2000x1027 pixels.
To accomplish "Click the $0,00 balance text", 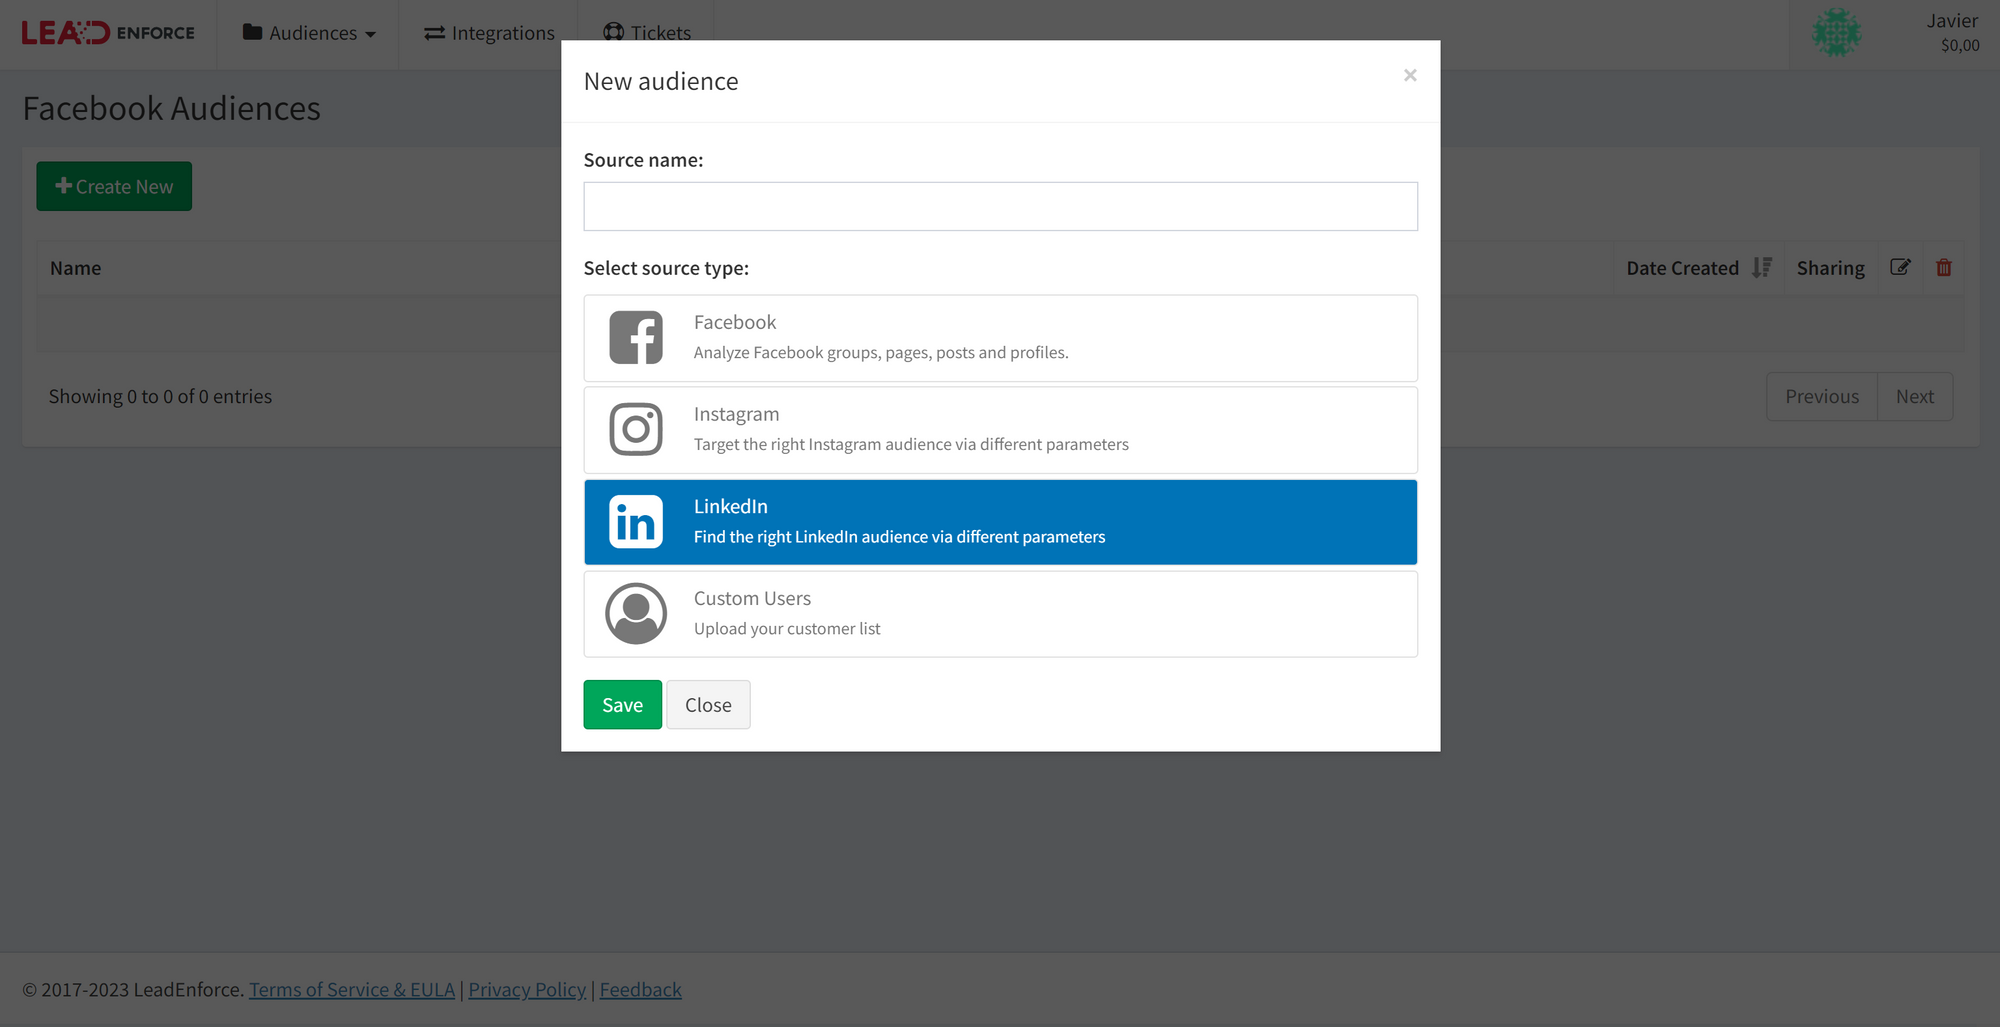I will tap(1960, 45).
